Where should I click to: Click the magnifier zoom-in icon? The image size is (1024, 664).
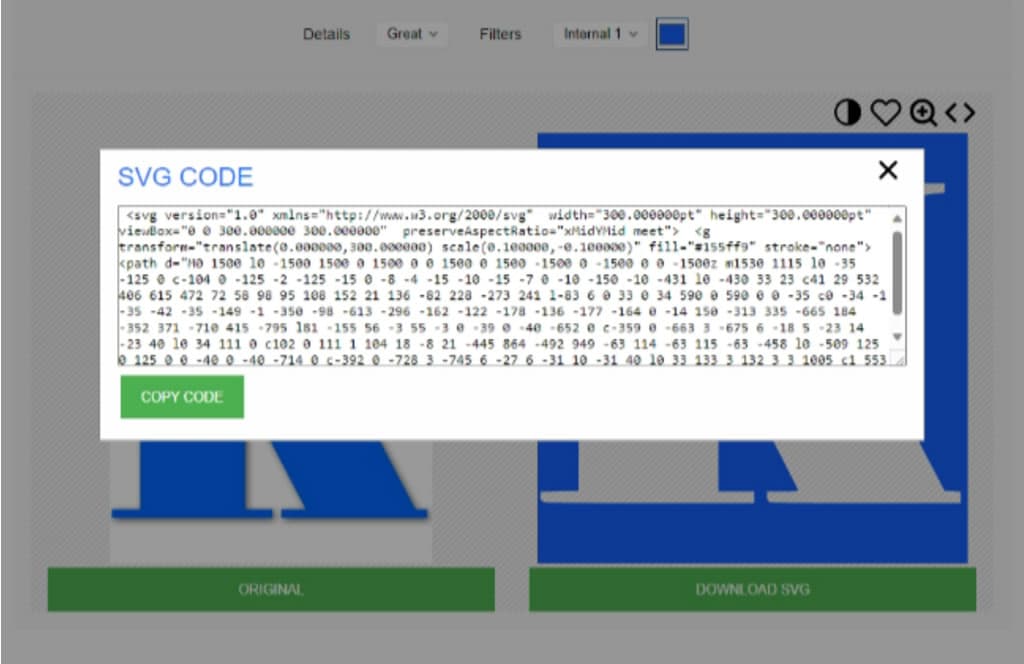pos(922,113)
